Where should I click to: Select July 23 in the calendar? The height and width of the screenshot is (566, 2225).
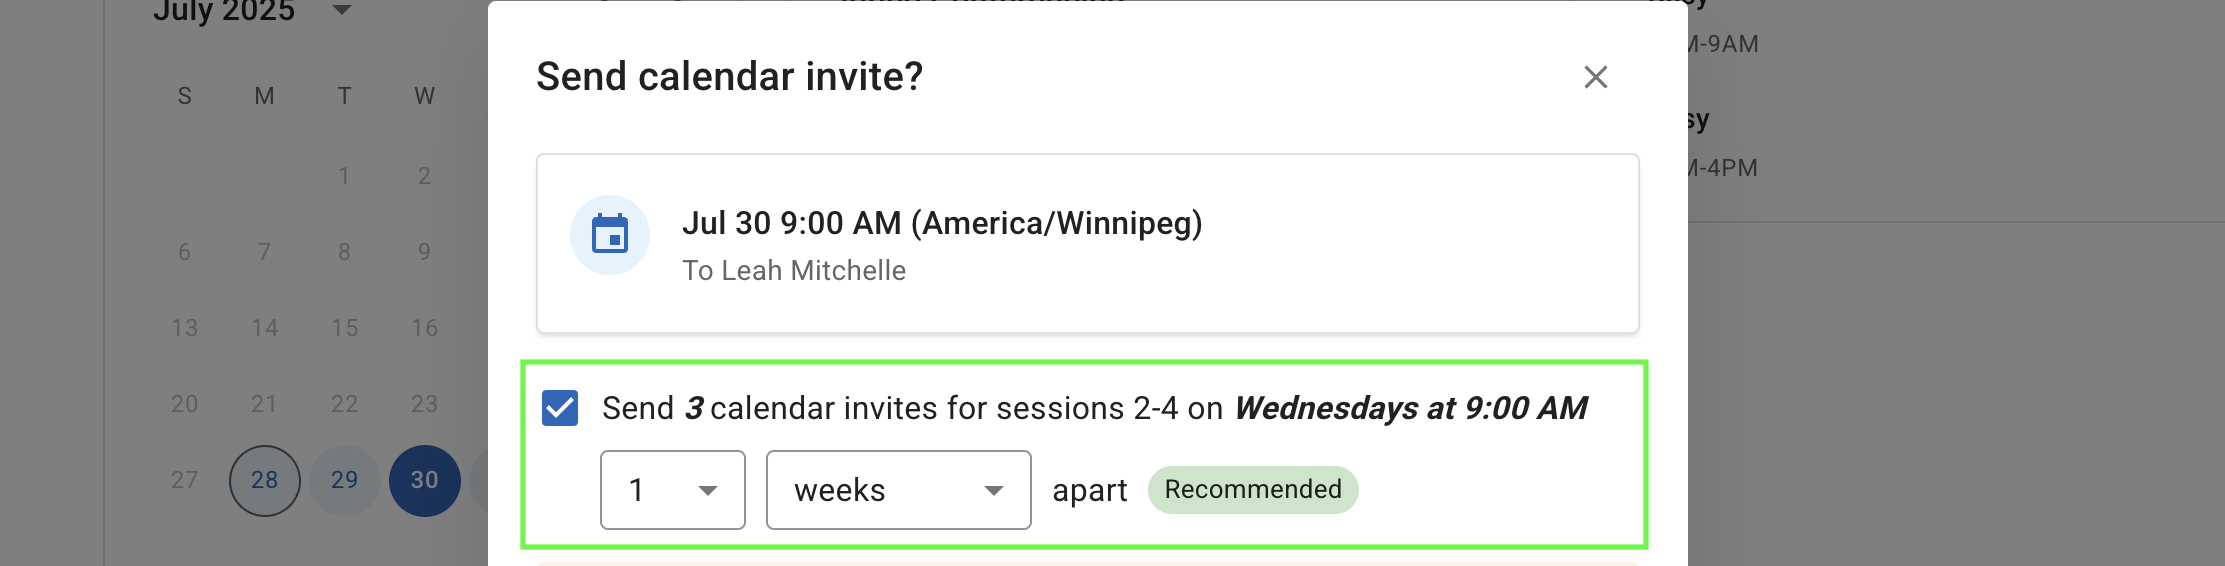424,404
